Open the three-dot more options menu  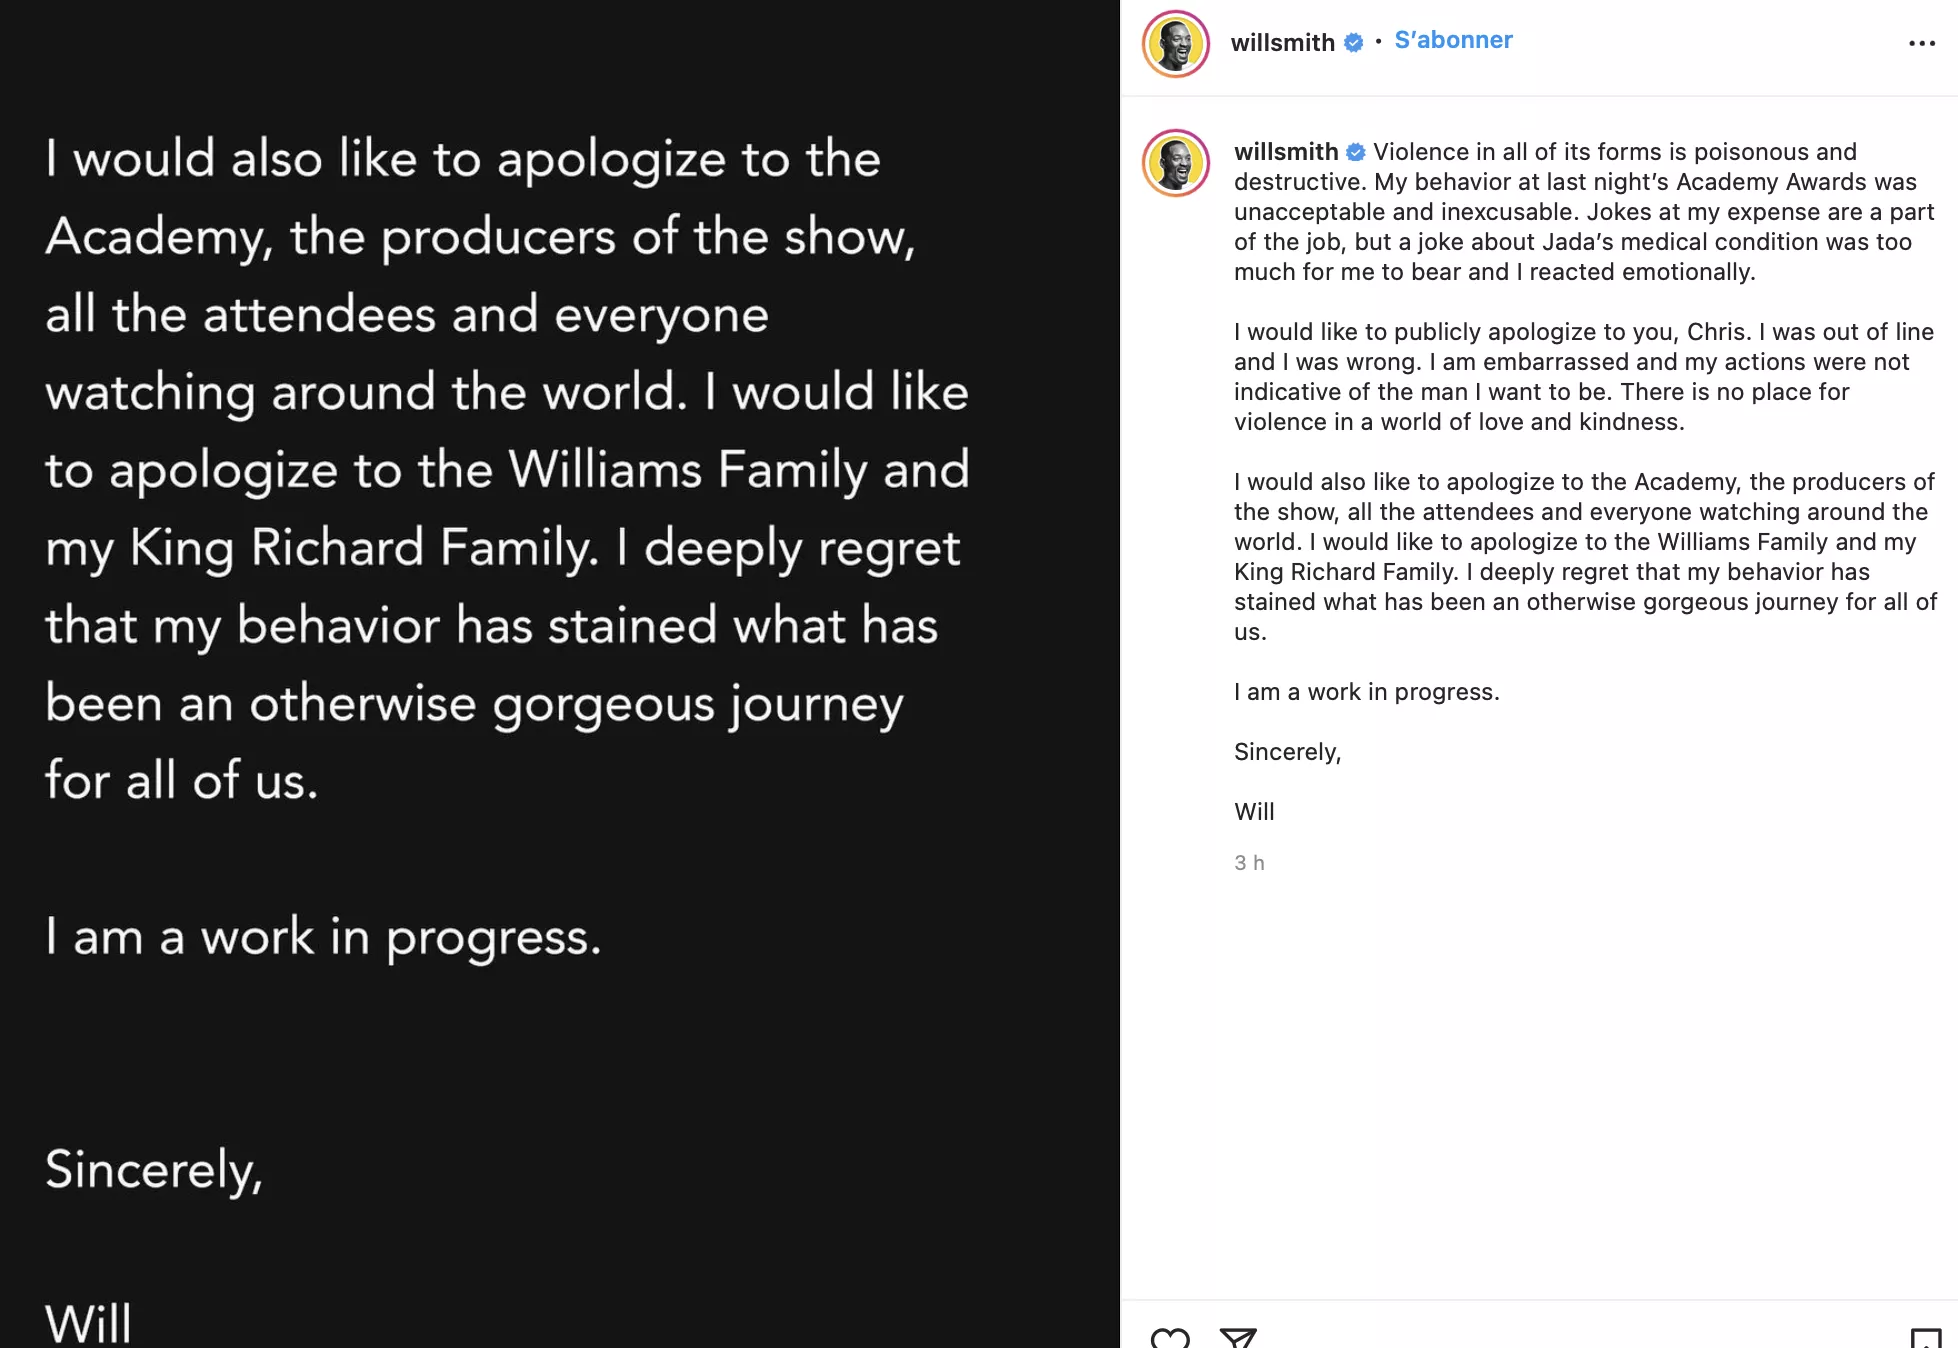point(1921,43)
